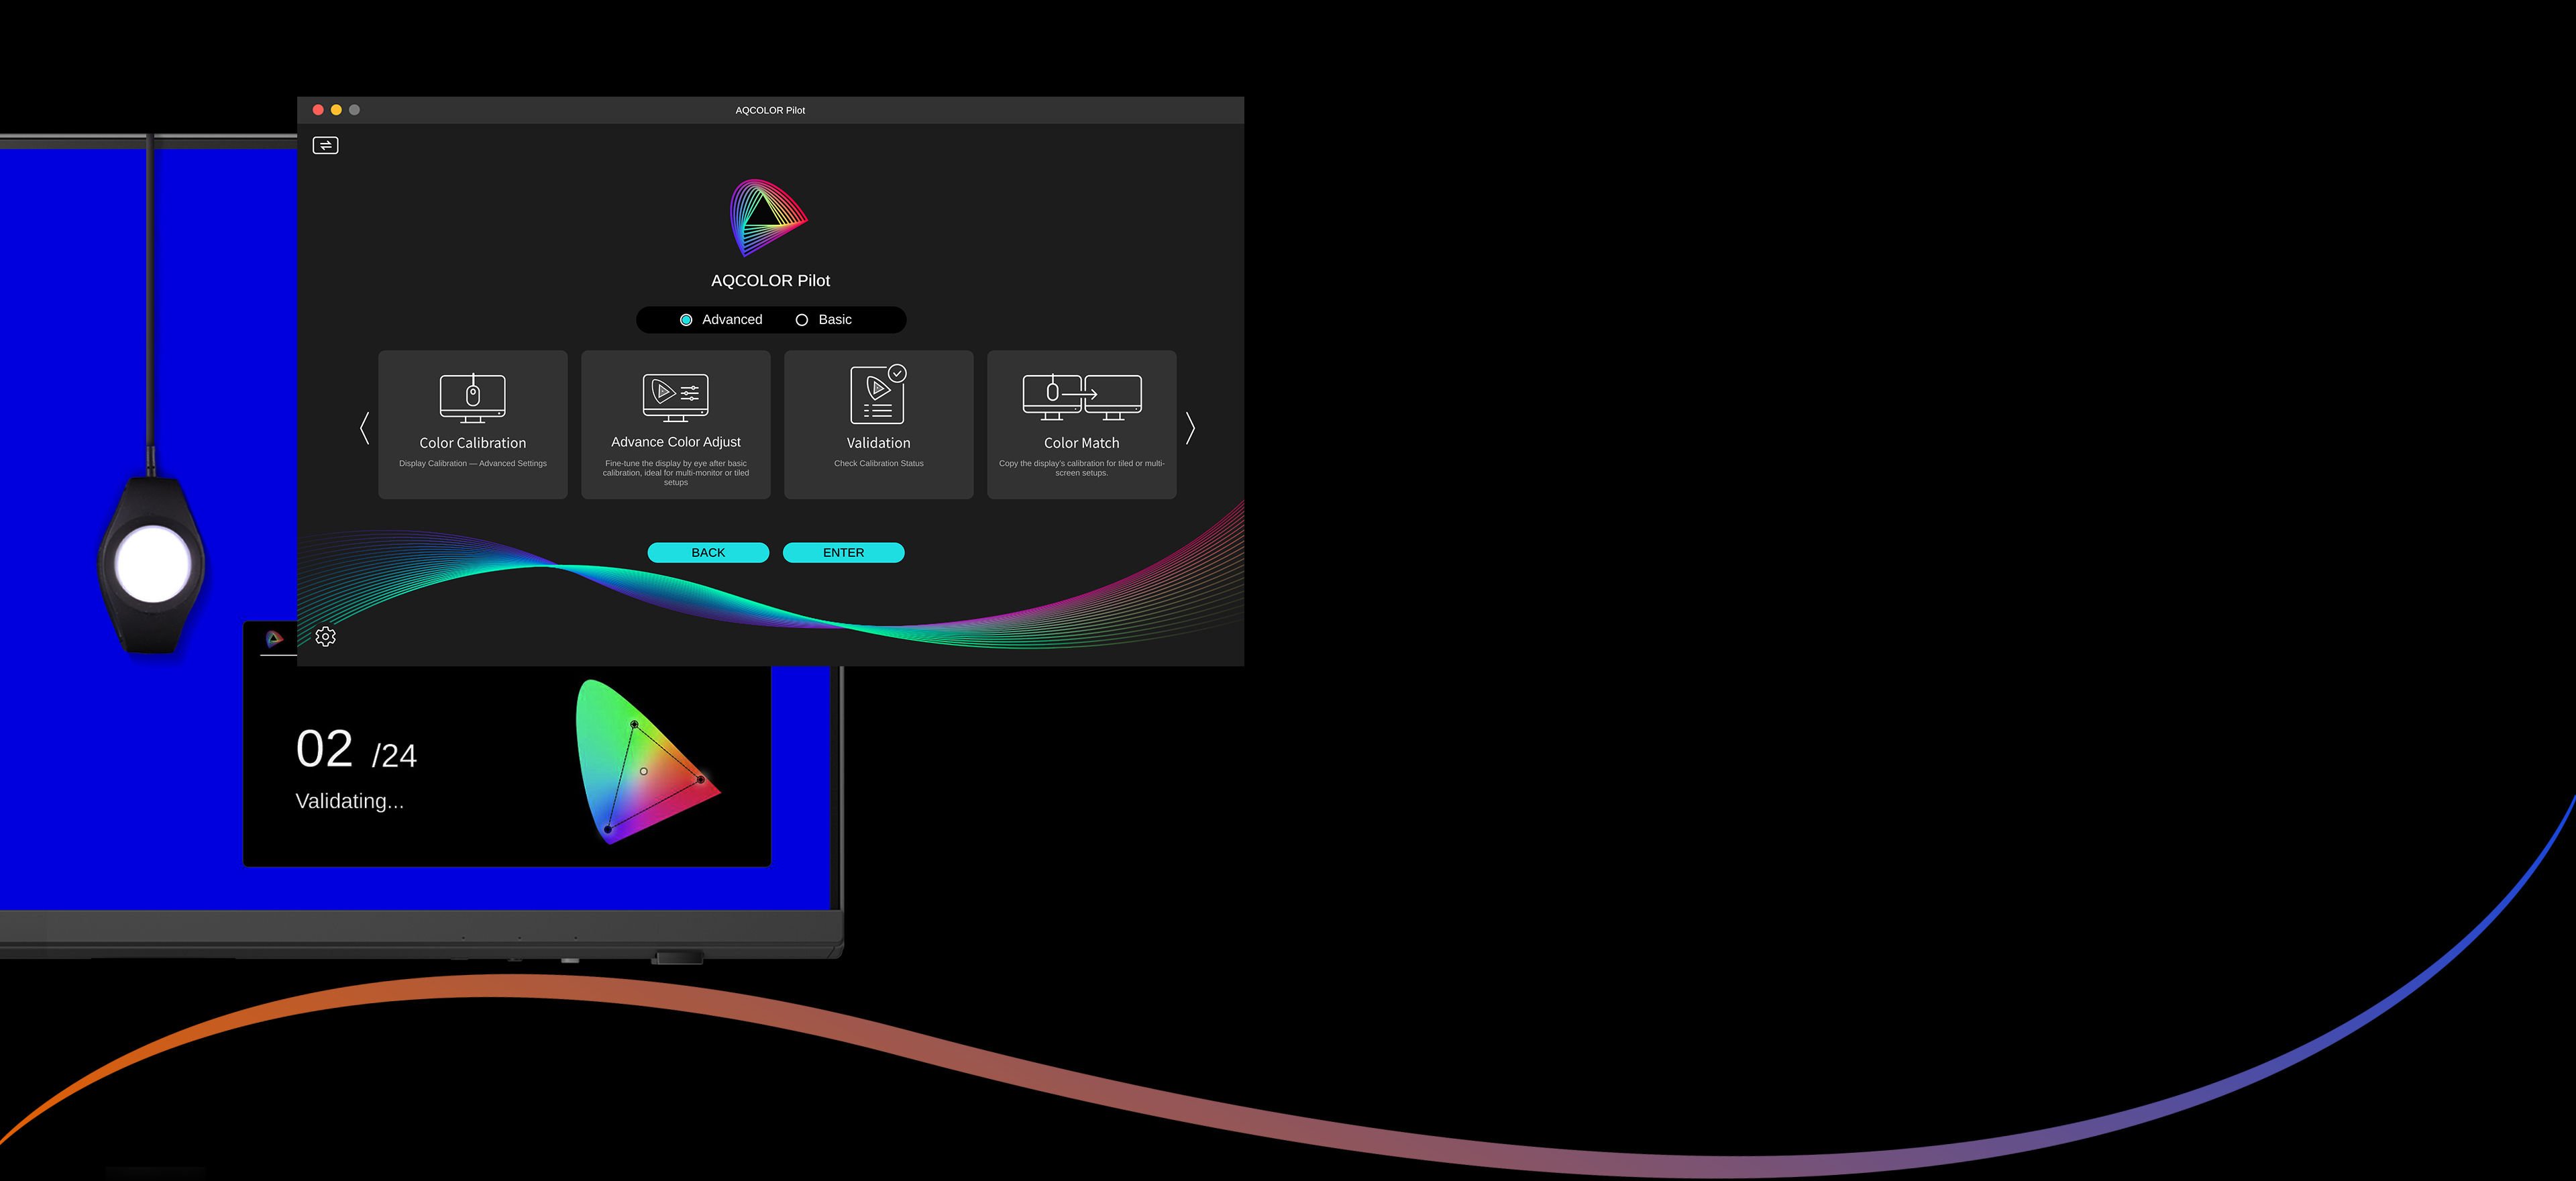Screen dimensions: 2576x1181
Task: Close the AQCOLOR Pilot window
Action: (x=318, y=110)
